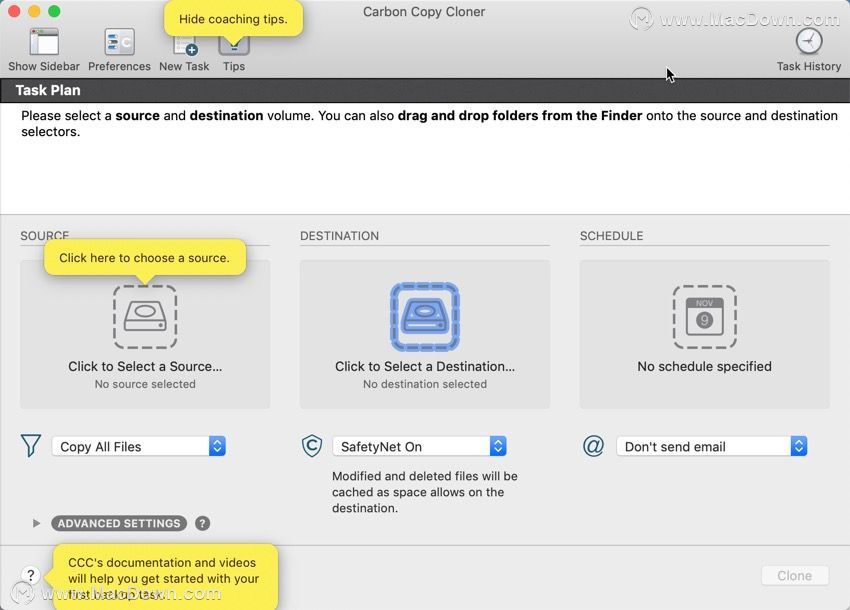850x610 pixels.
Task: Click the Clone button
Action: [x=795, y=575]
